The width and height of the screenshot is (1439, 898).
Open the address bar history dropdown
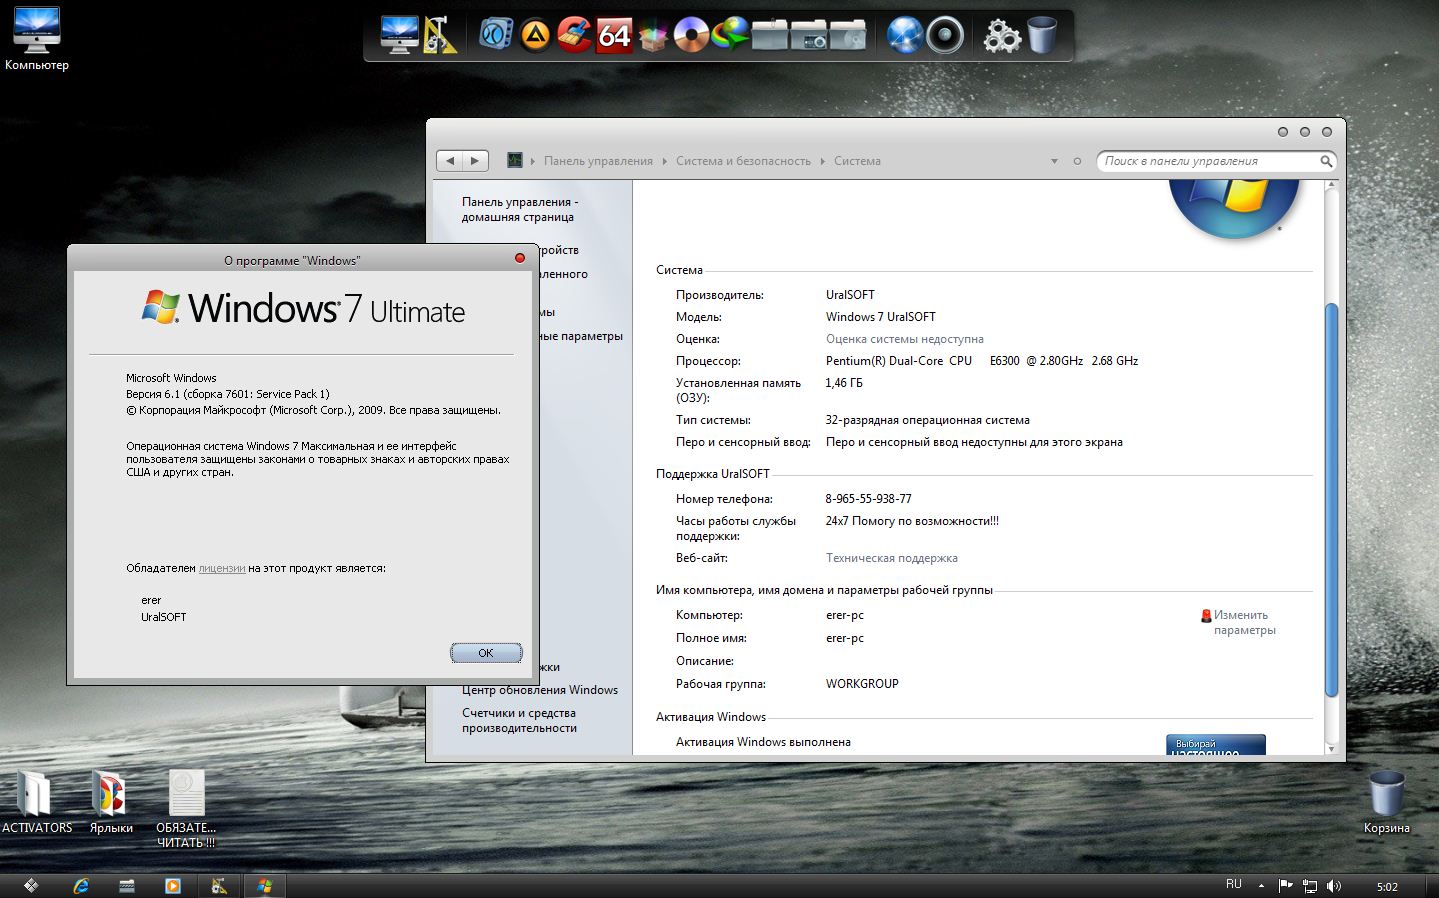pos(1054,161)
